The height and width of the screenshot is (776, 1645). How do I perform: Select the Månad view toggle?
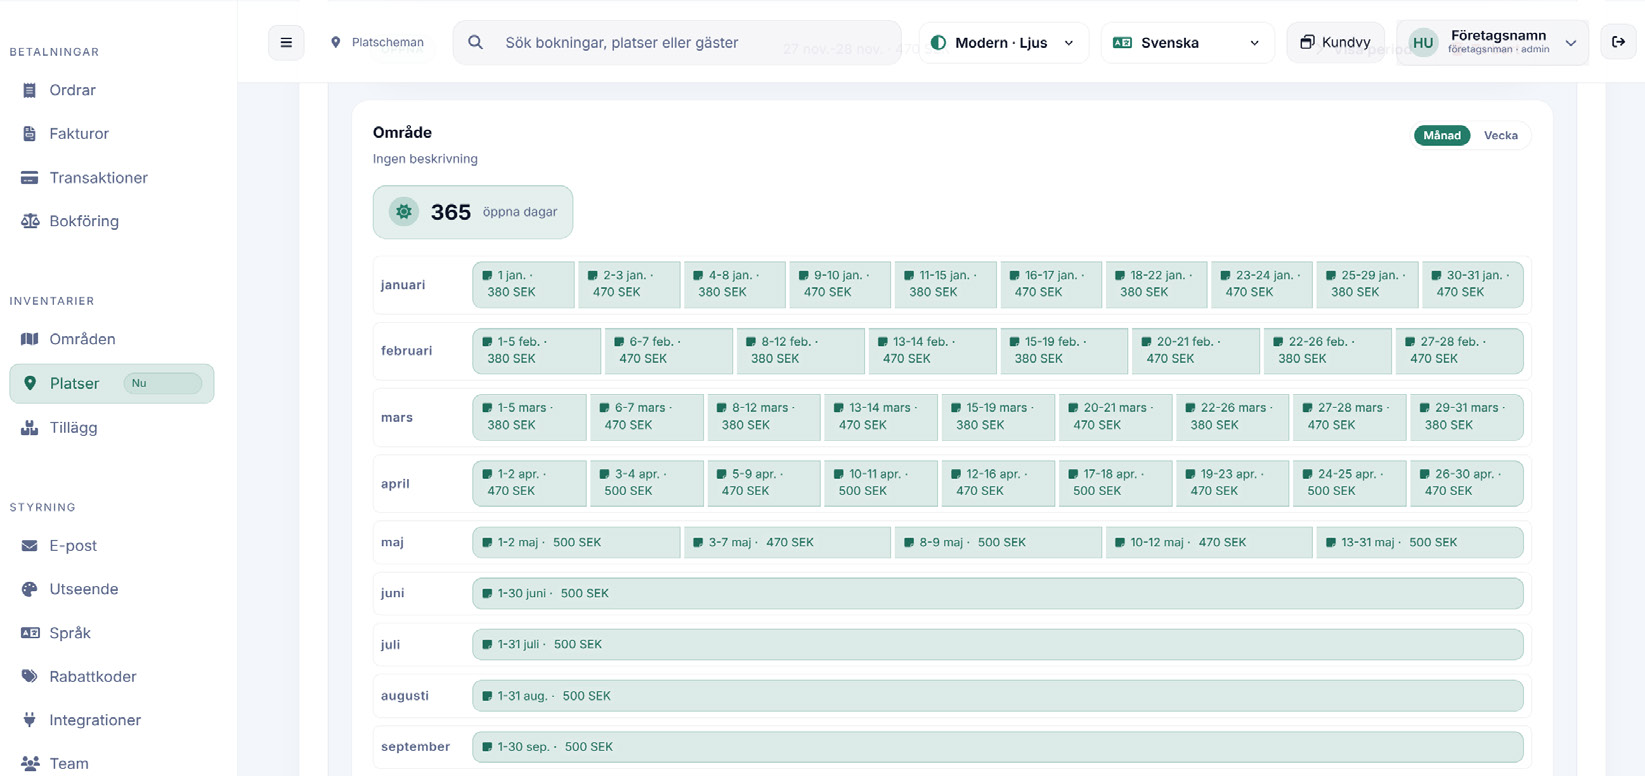[x=1441, y=136]
